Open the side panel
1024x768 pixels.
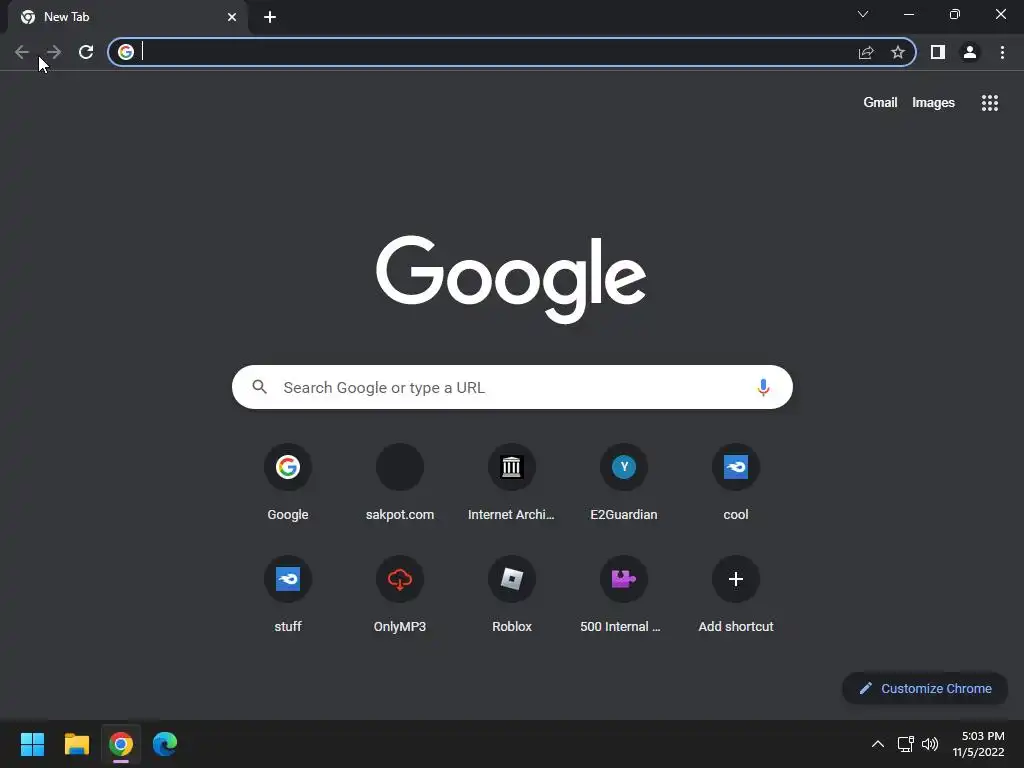tap(938, 52)
